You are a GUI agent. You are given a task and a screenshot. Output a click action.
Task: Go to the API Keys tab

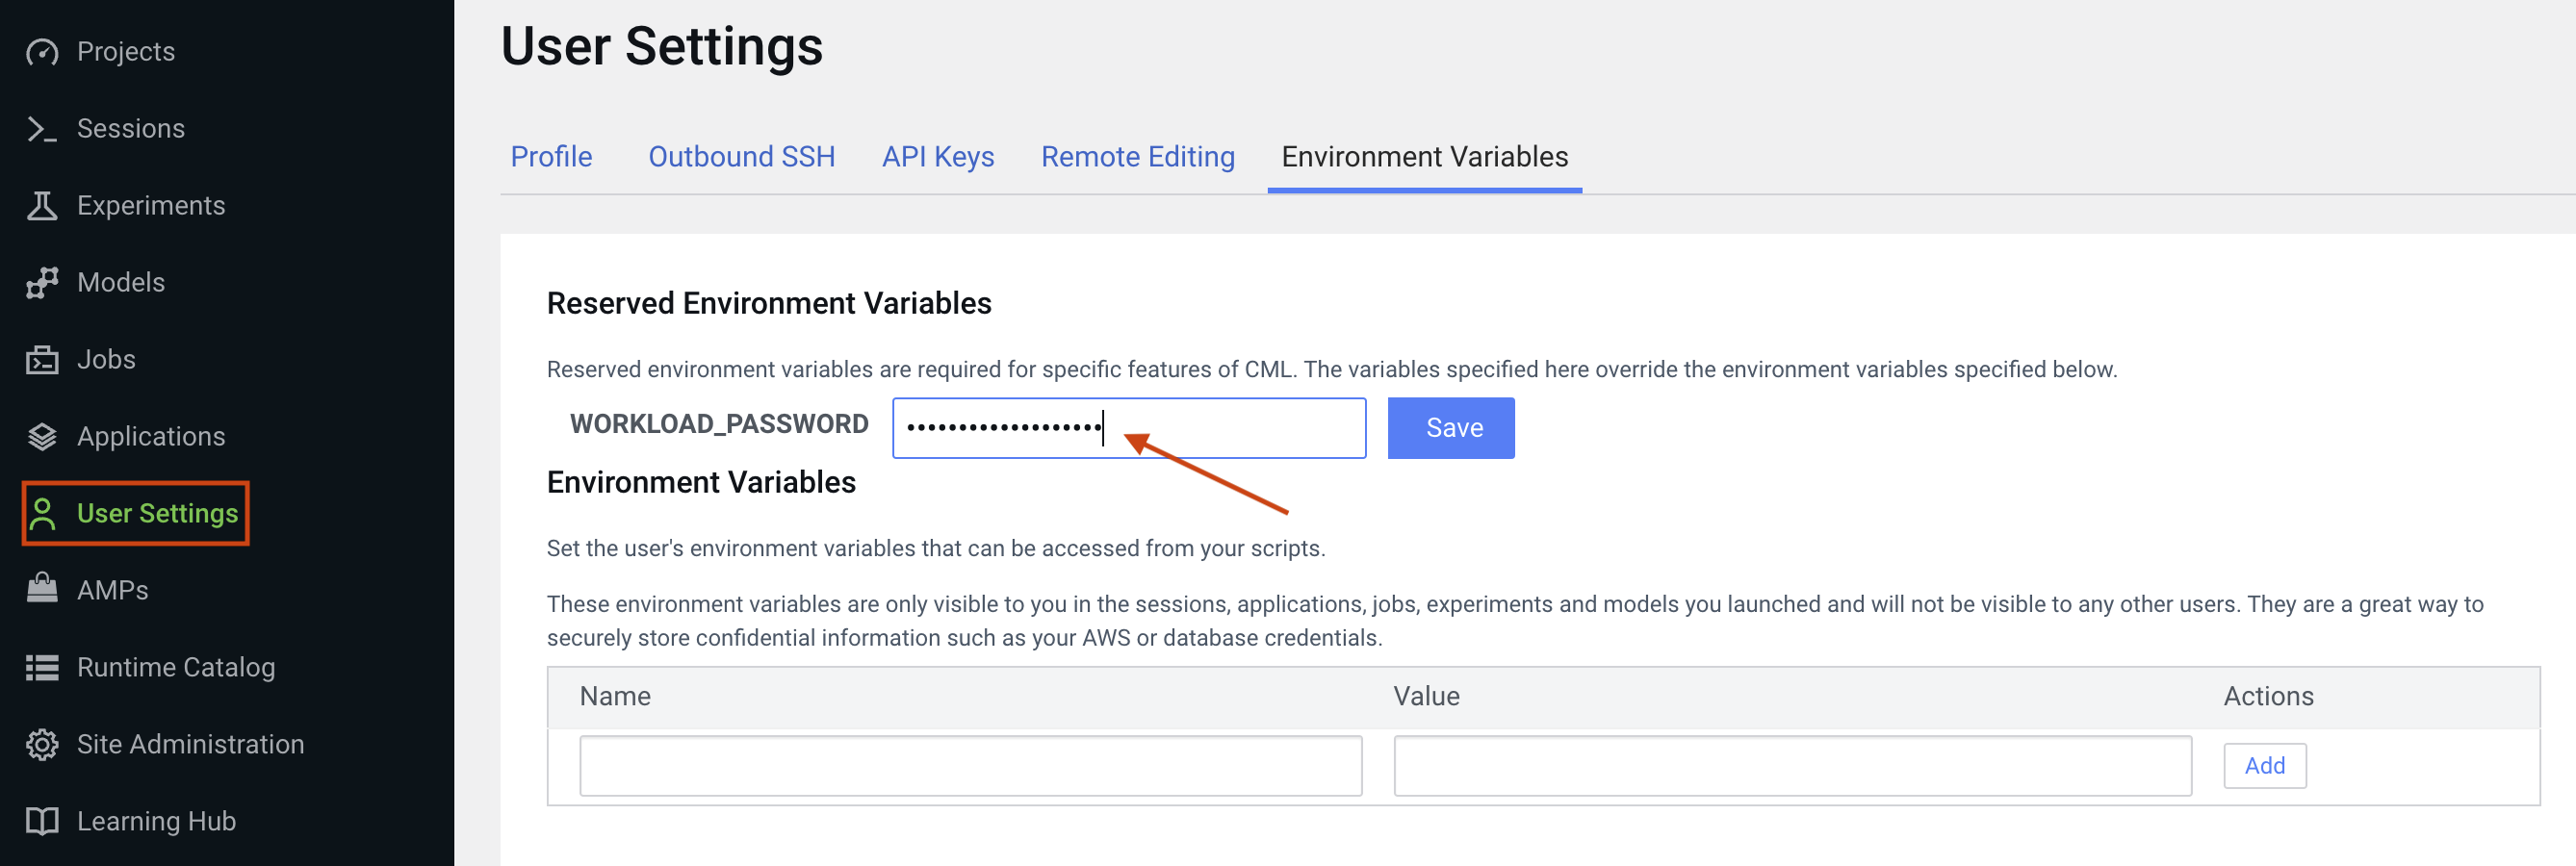[x=937, y=157]
